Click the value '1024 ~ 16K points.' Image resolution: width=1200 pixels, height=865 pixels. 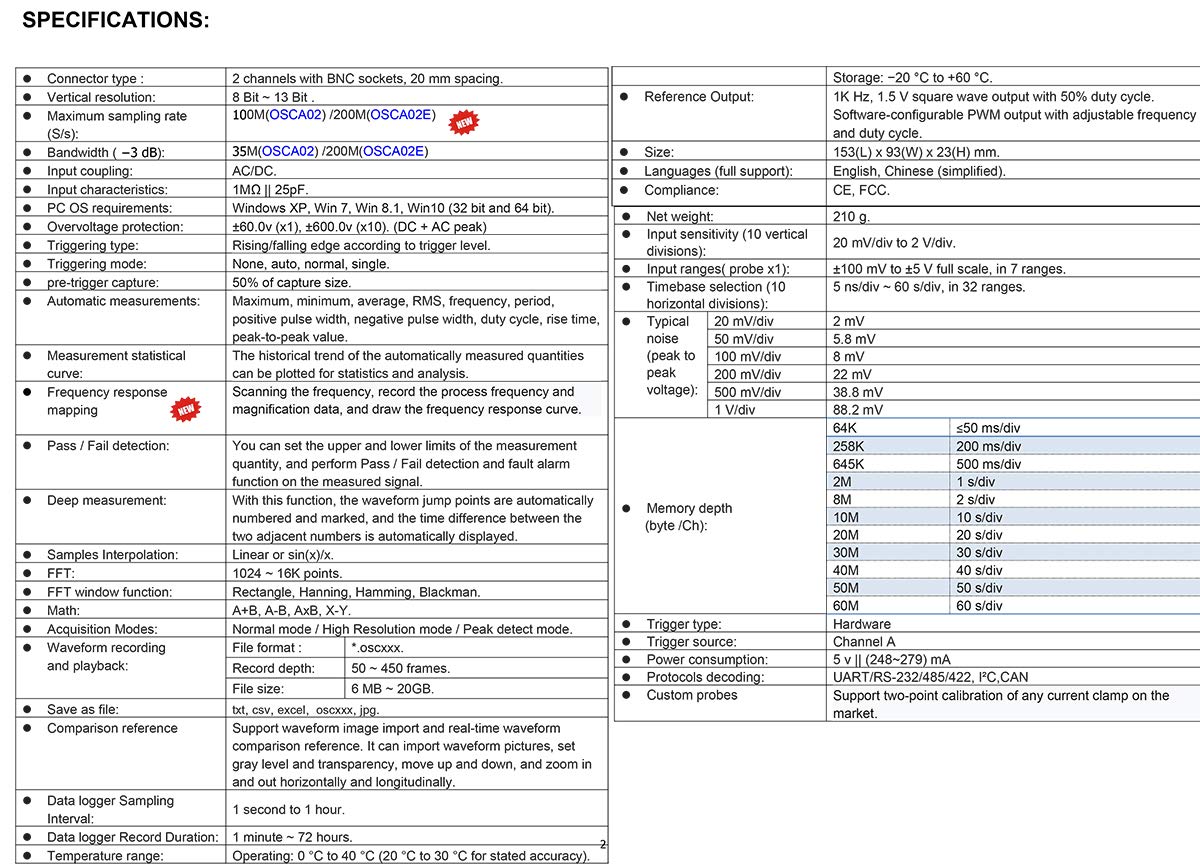[x=287, y=574]
